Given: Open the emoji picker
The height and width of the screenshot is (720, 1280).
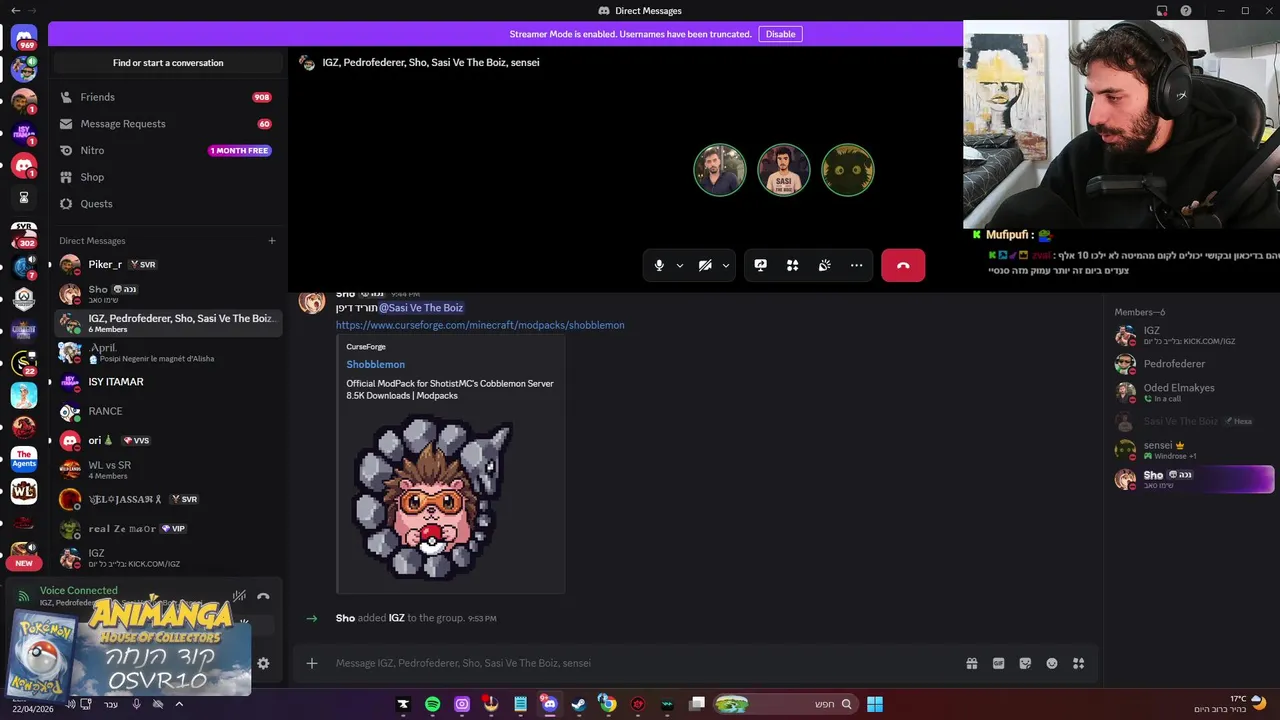Looking at the screenshot, I should click(x=1052, y=663).
